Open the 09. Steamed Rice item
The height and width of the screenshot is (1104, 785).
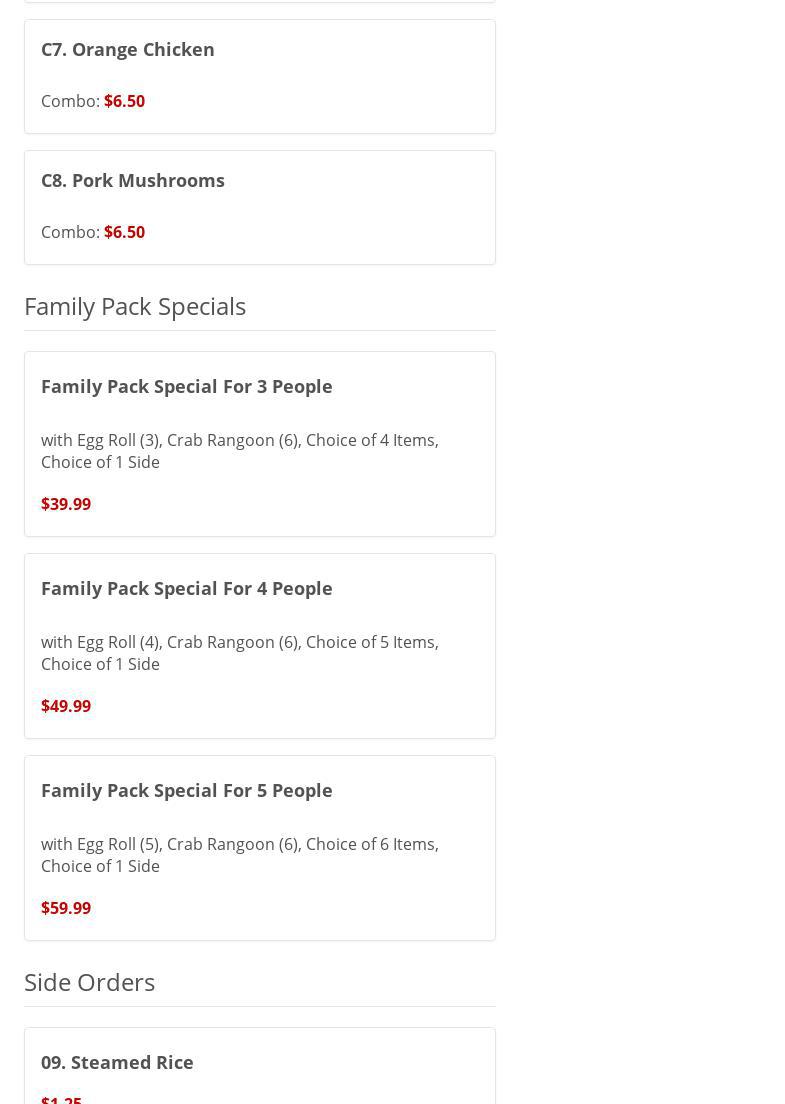[x=117, y=1062]
